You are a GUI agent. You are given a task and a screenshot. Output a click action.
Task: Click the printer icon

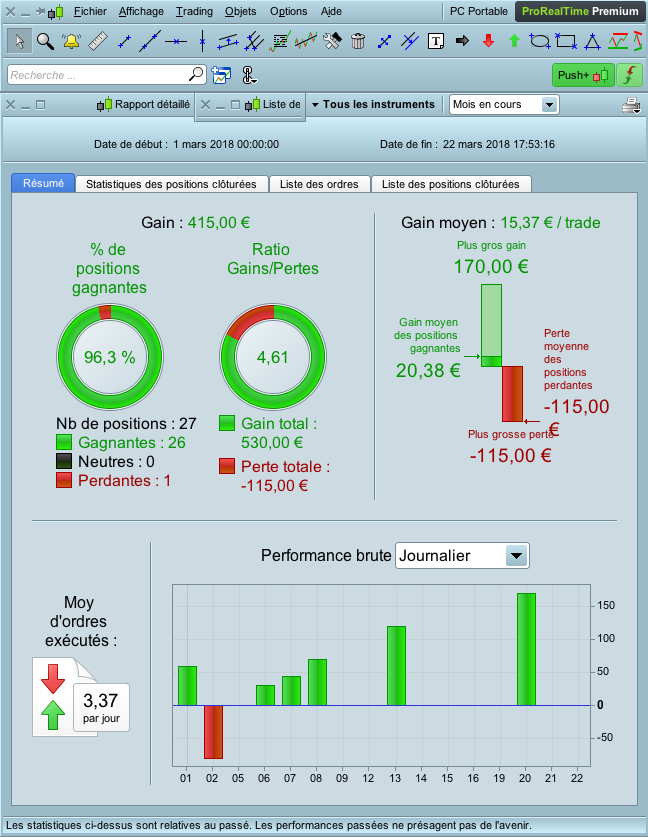631,105
